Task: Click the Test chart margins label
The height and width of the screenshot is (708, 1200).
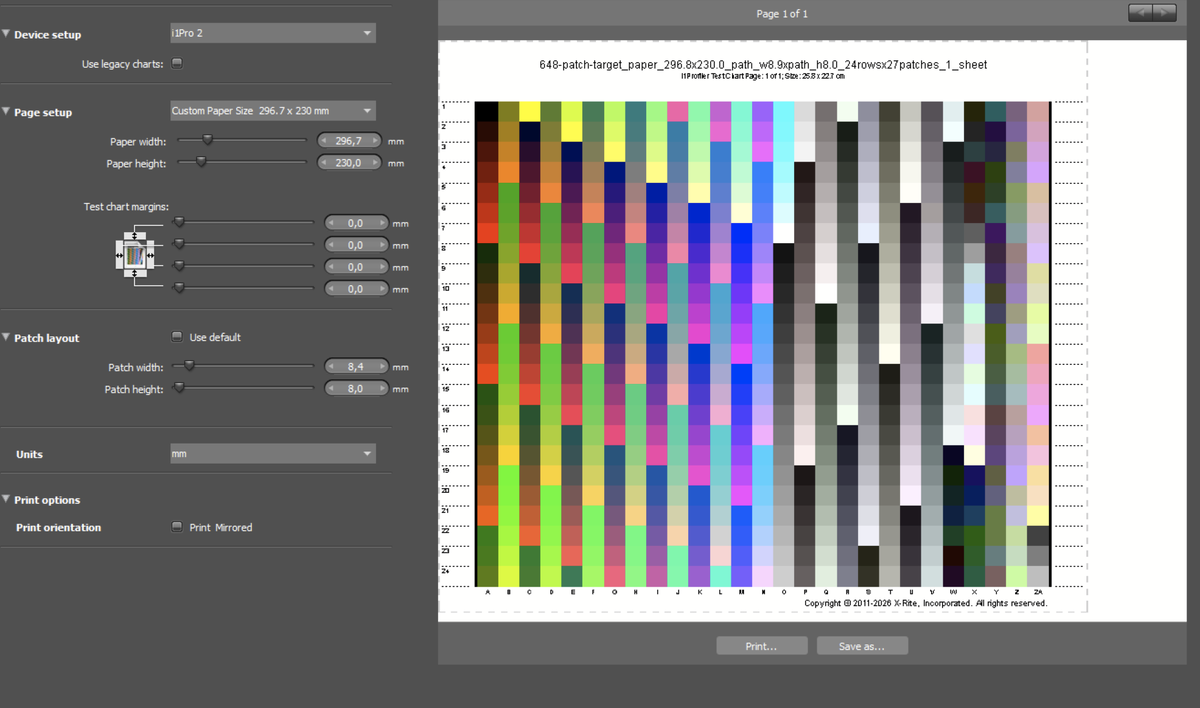Action: (x=127, y=206)
